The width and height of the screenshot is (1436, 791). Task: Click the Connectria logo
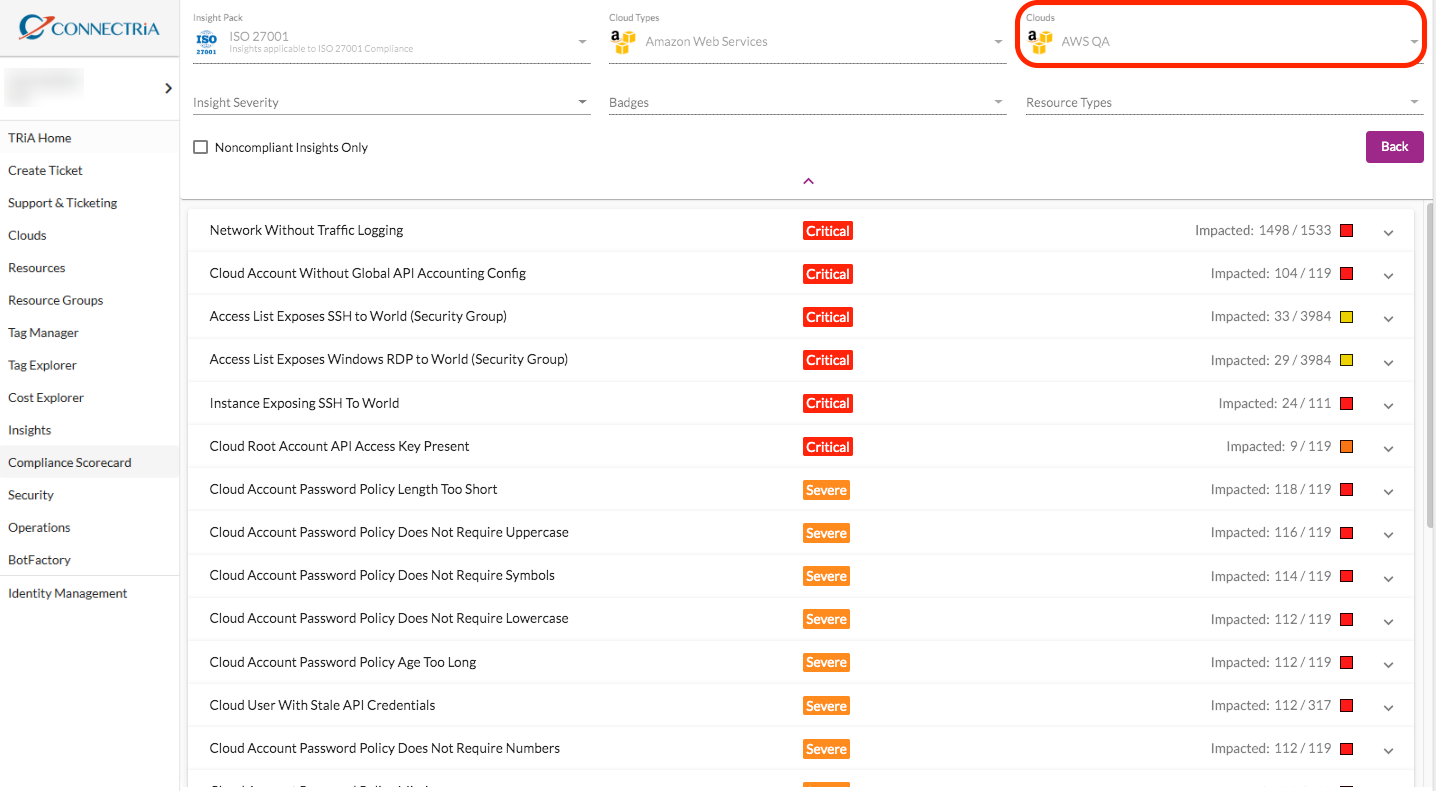point(89,28)
